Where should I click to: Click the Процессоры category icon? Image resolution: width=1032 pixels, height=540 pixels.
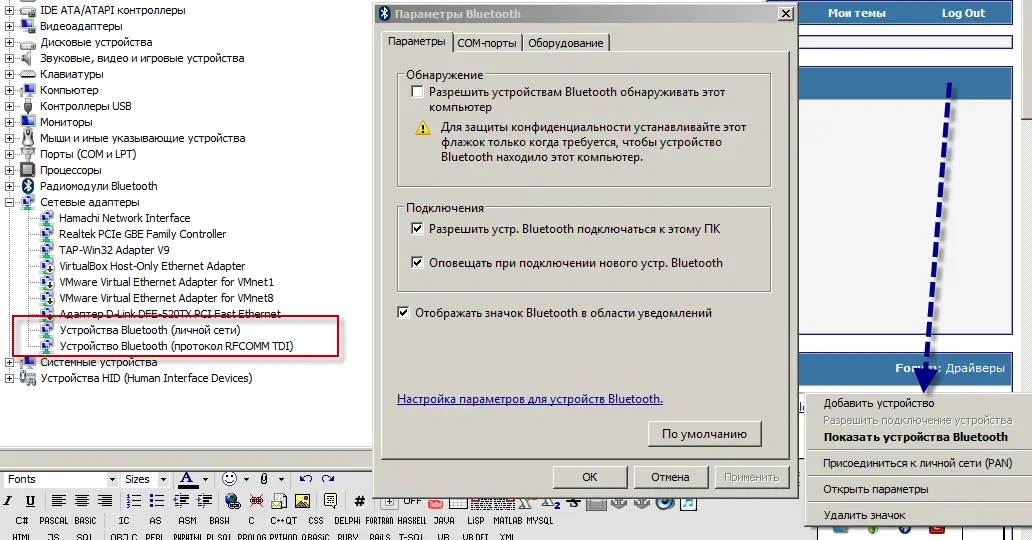(x=28, y=170)
